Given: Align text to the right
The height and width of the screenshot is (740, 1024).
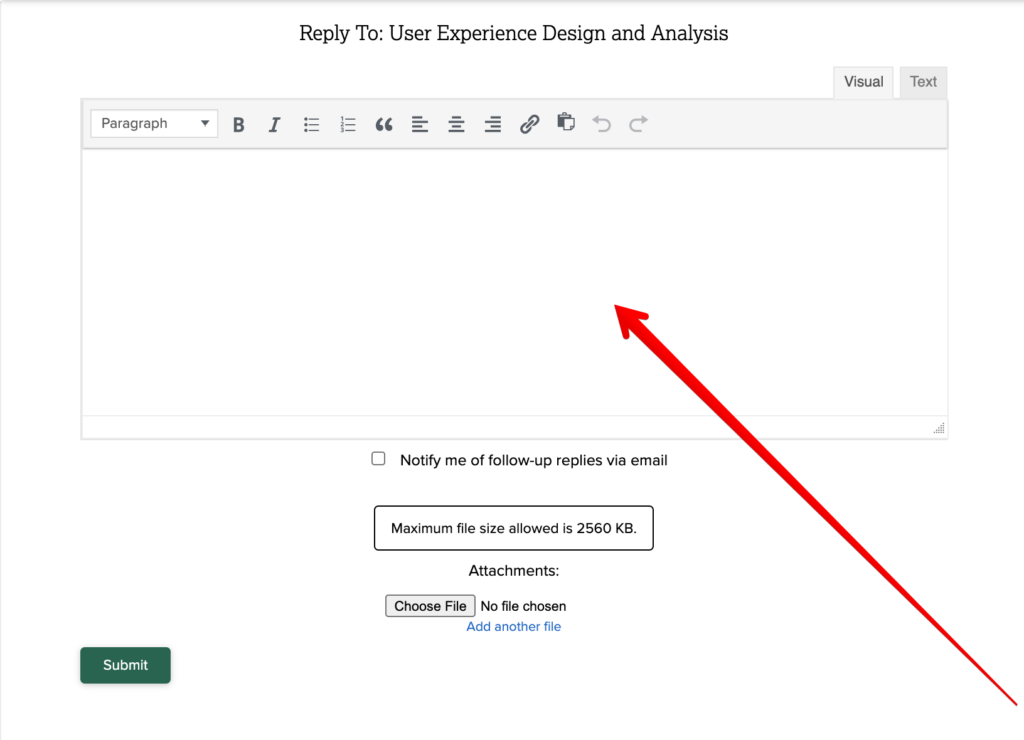Looking at the screenshot, I should click(x=492, y=123).
